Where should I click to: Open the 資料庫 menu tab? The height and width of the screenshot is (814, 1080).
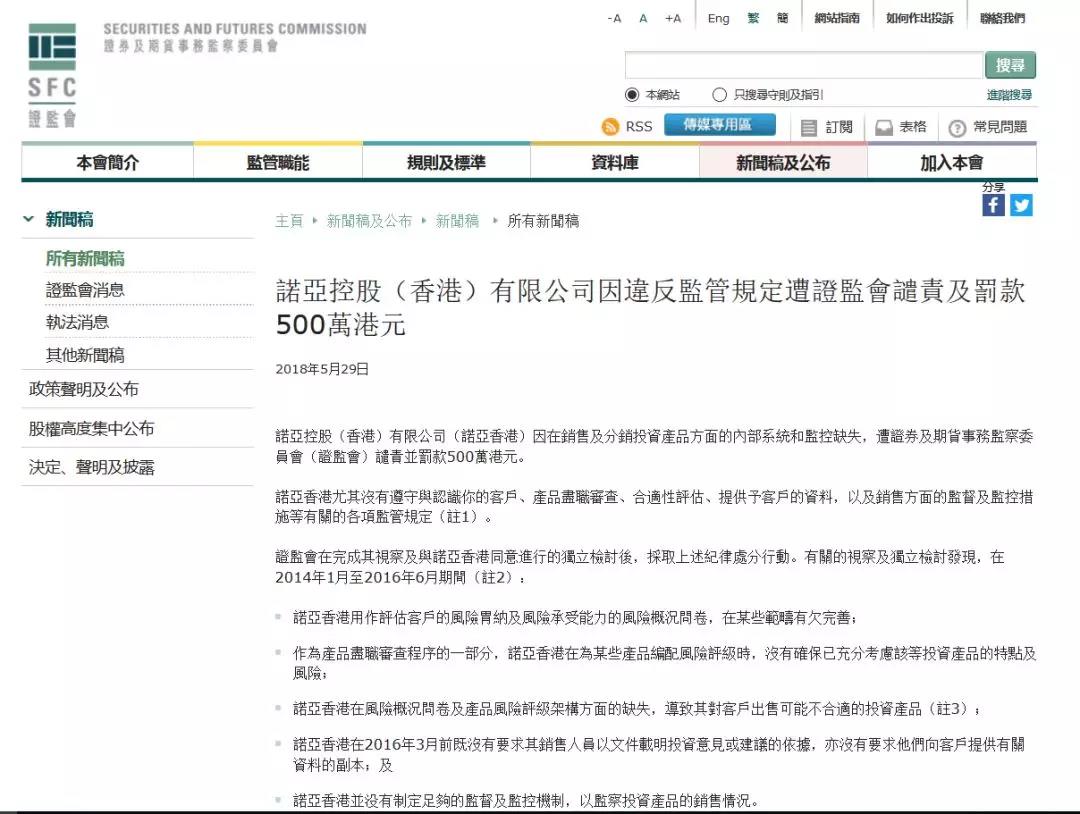point(614,163)
